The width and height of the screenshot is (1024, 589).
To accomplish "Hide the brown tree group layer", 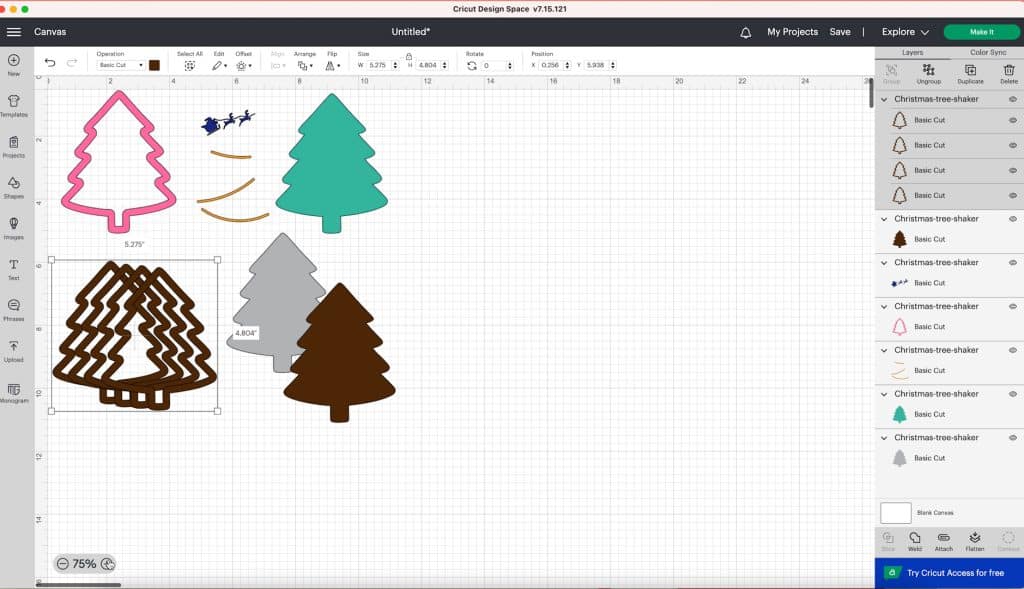I will (x=1012, y=219).
